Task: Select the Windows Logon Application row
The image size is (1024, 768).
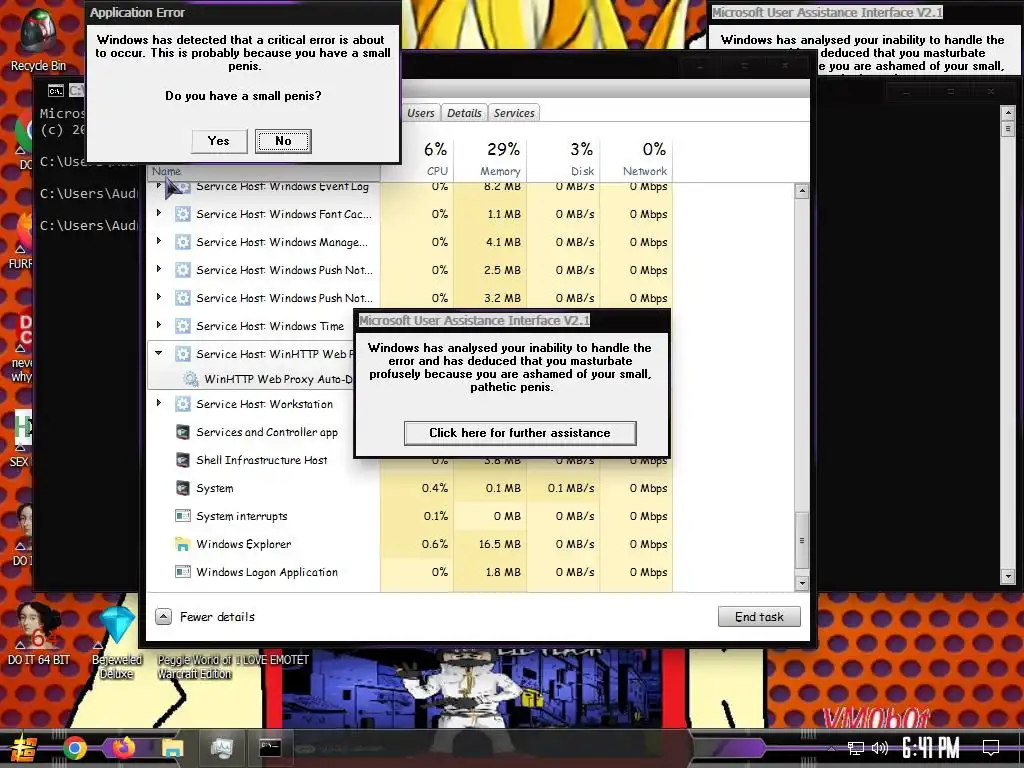Action: pyautogui.click(x=410, y=572)
